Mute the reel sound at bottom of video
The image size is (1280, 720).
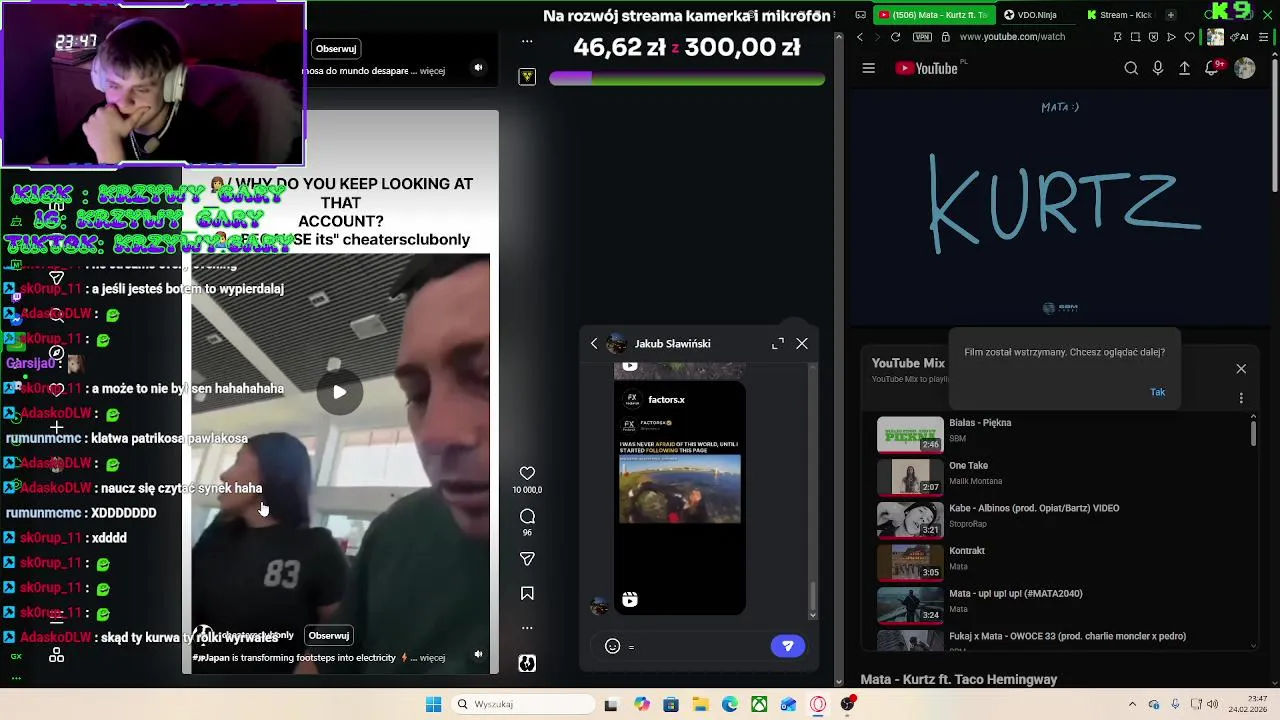coord(478,654)
